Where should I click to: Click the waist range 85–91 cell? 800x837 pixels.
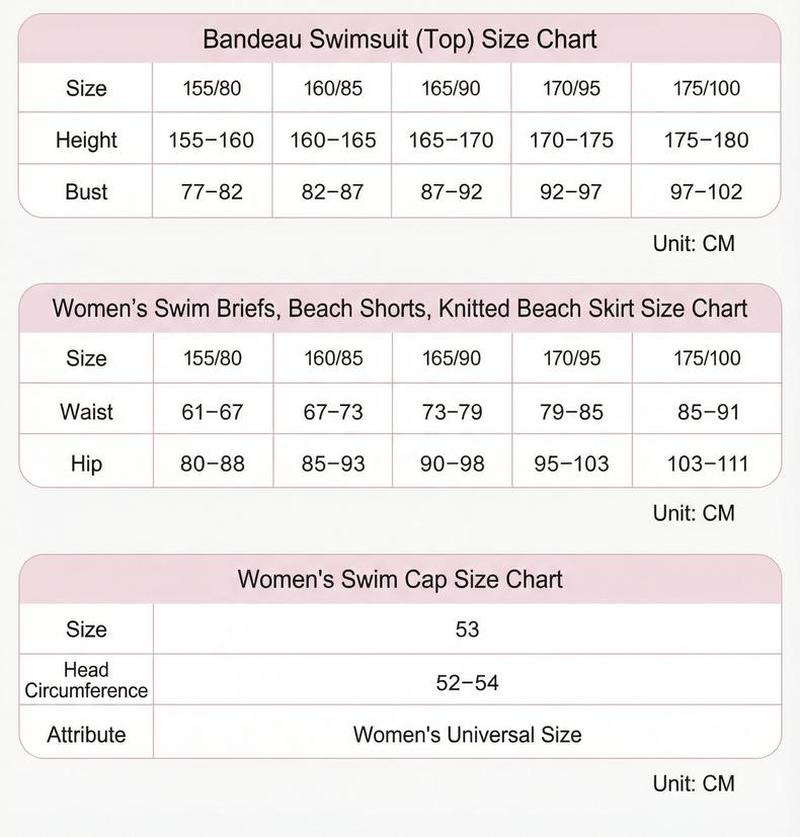point(708,412)
